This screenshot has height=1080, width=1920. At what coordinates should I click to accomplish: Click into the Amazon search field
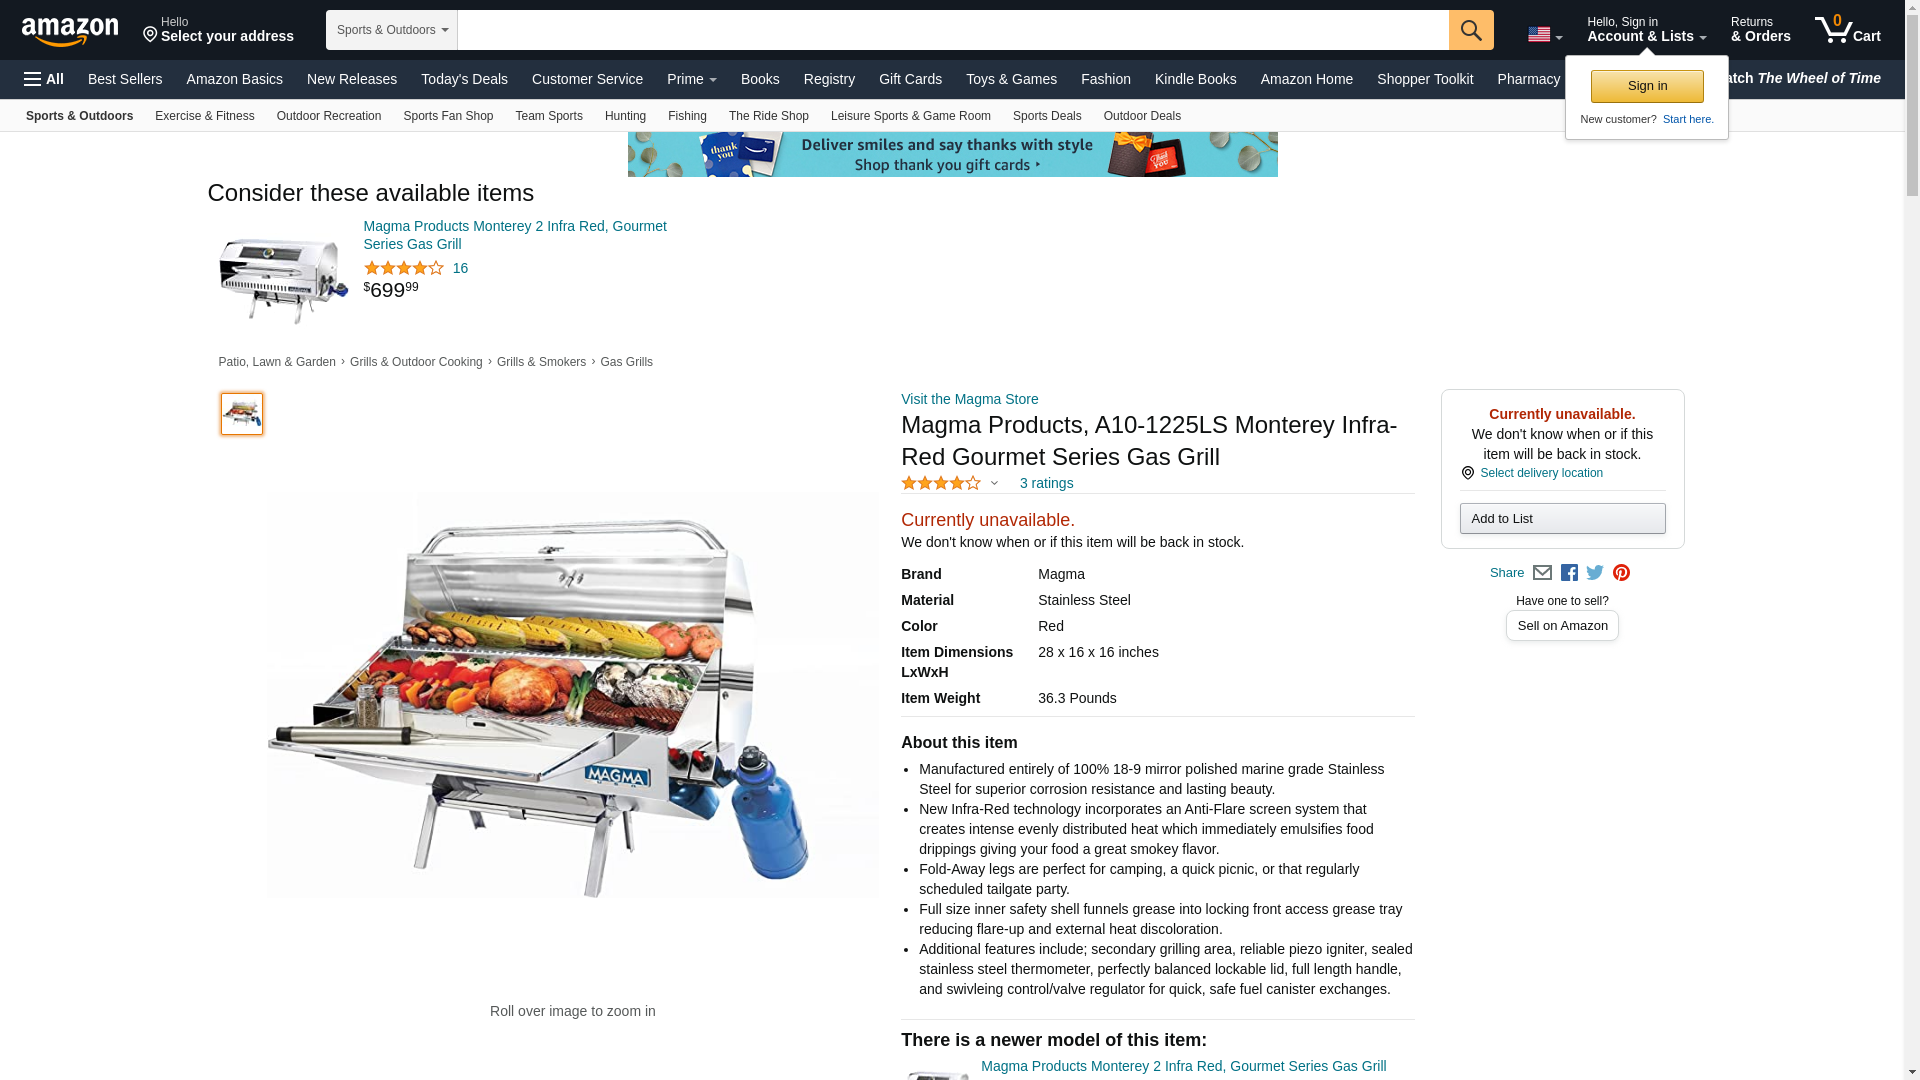tap(953, 30)
